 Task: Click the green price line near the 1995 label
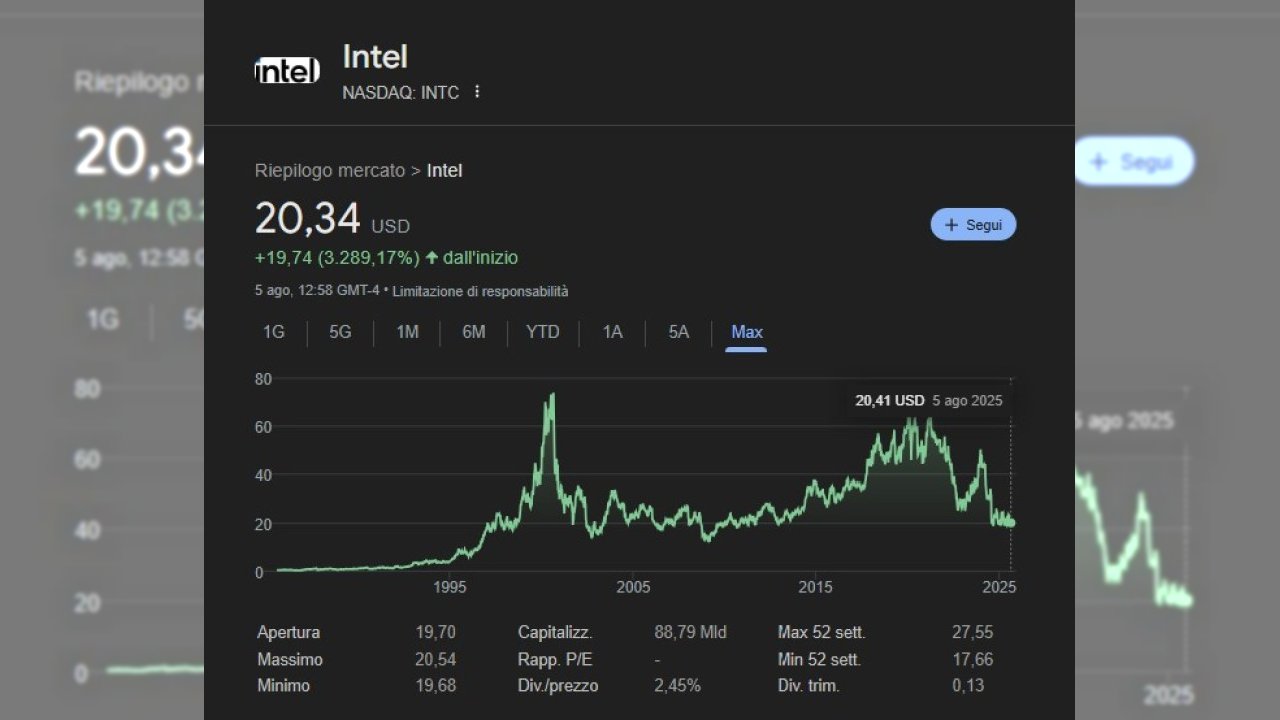coord(450,562)
